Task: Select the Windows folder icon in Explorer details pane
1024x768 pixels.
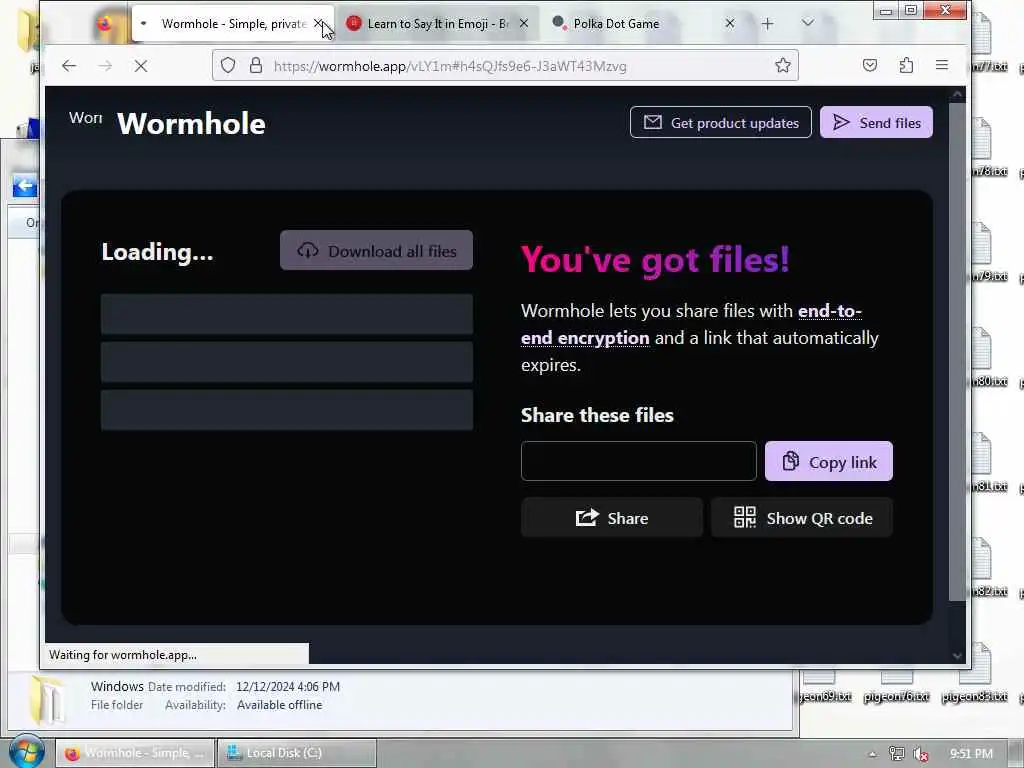Action: pyautogui.click(x=48, y=699)
